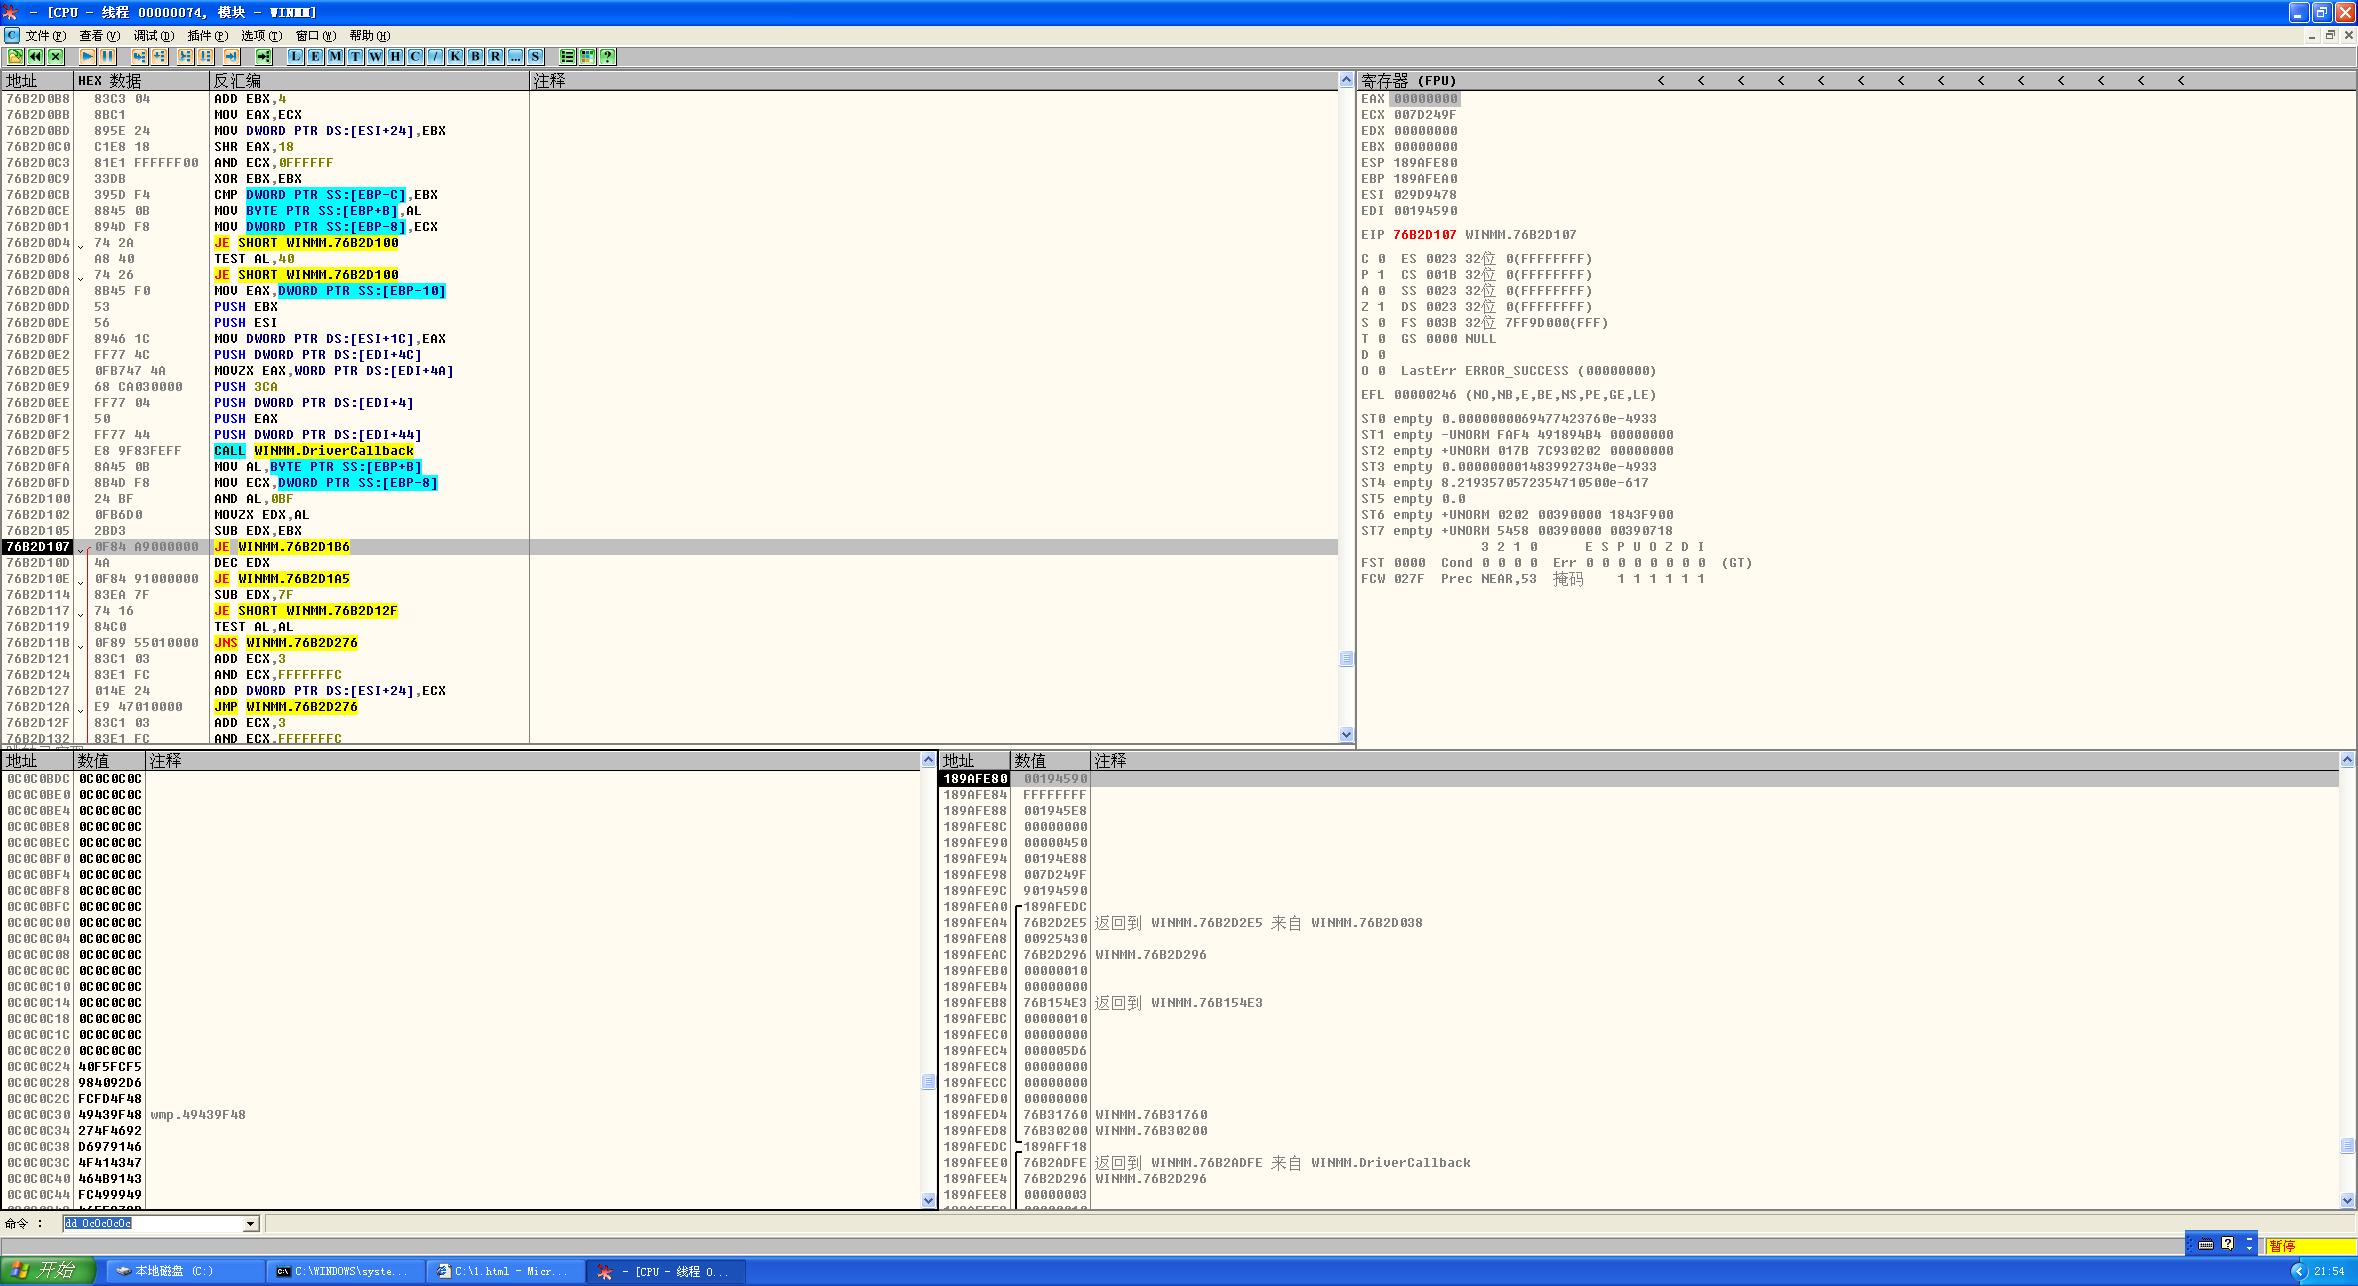Open the 调试(D) debug menu
Screen dimensions: 2358x1286
point(154,36)
